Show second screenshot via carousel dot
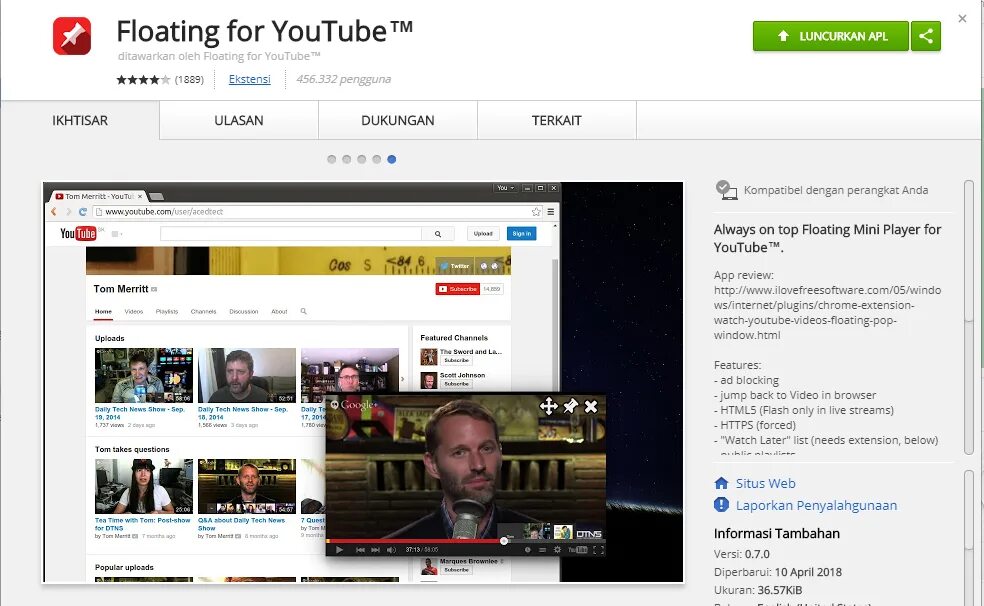 tap(346, 159)
